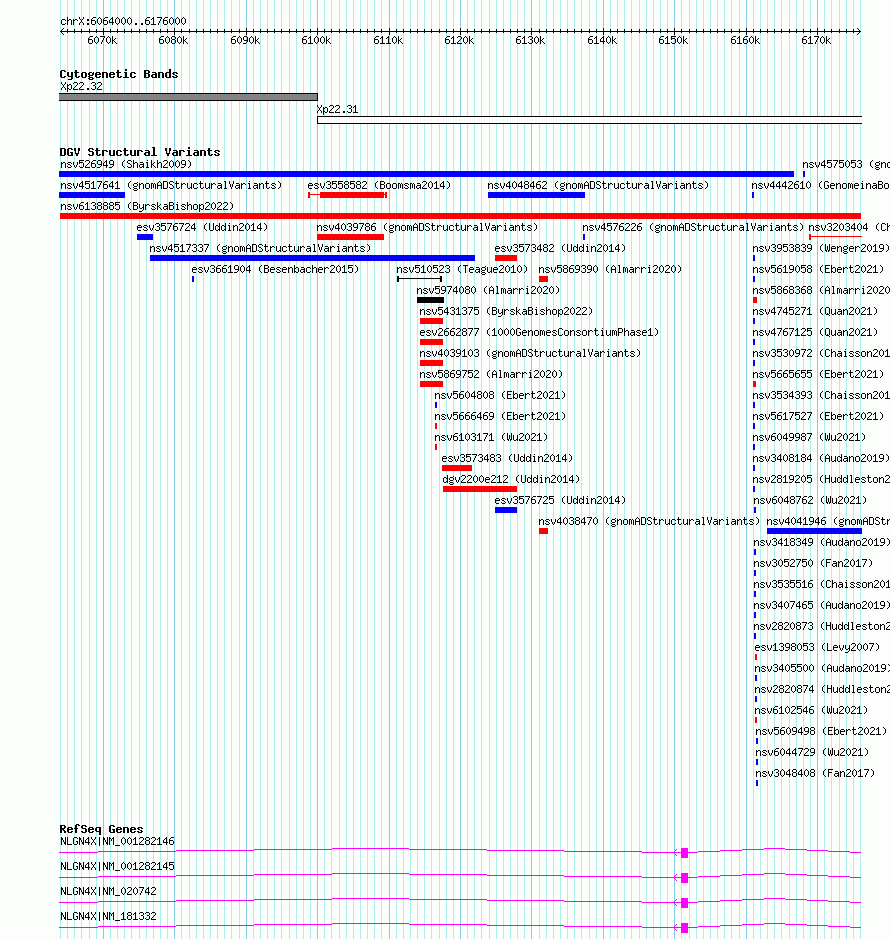Open NLGN4X|NM_001282146 transcript label
Viewport: 890px width, 939px height.
coord(117,841)
